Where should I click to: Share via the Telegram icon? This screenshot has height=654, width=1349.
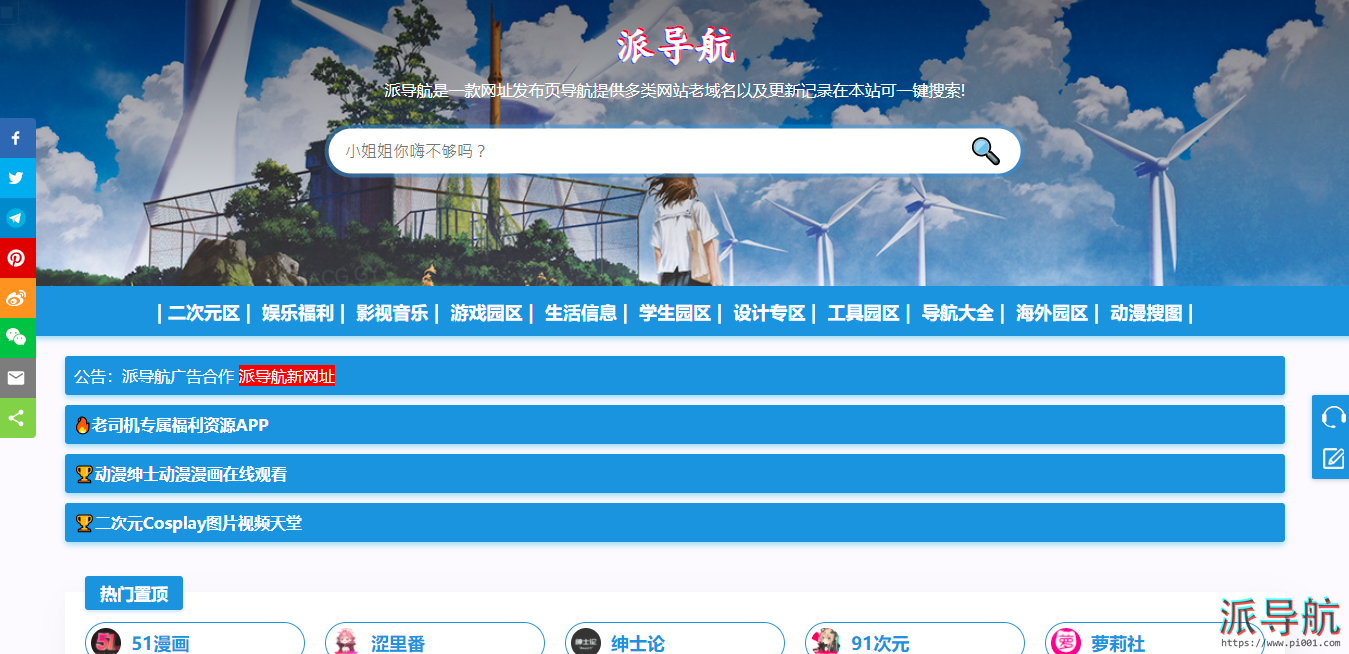(x=17, y=218)
